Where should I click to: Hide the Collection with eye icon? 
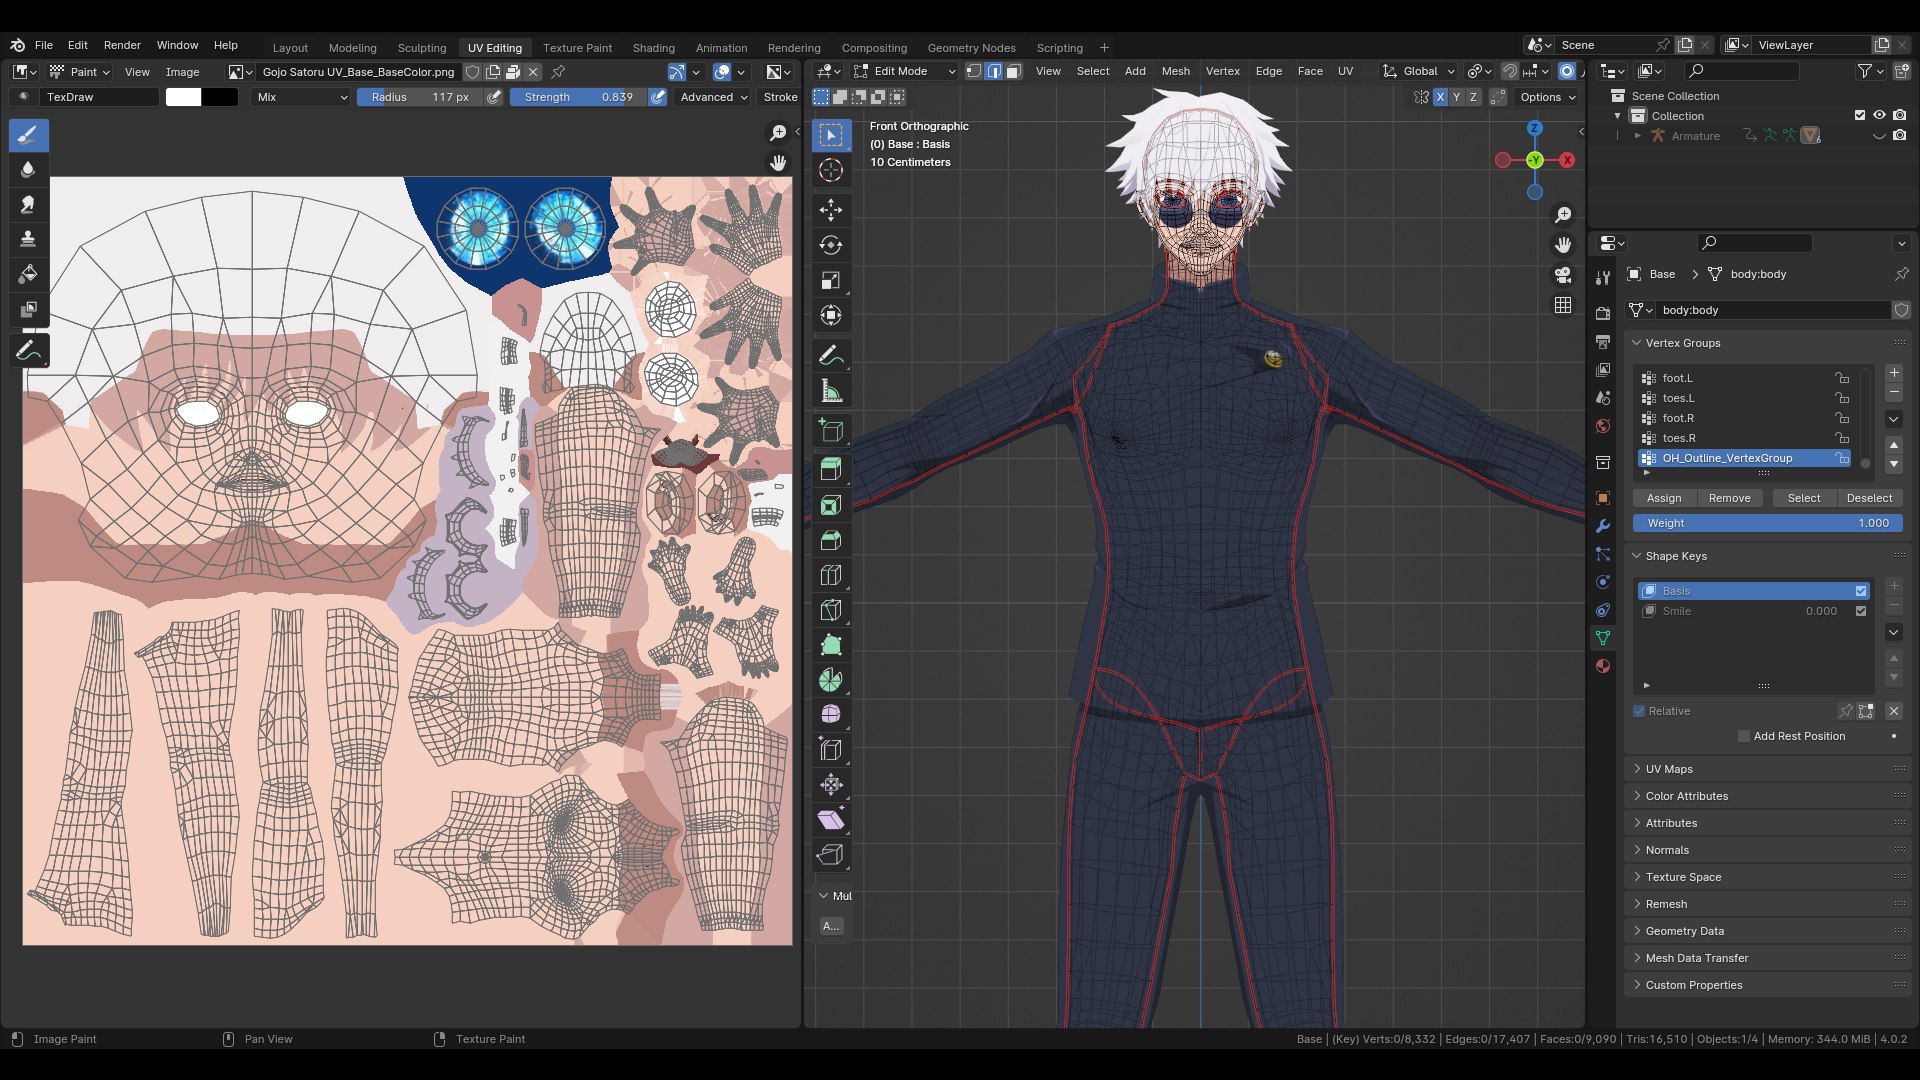[1880, 116]
